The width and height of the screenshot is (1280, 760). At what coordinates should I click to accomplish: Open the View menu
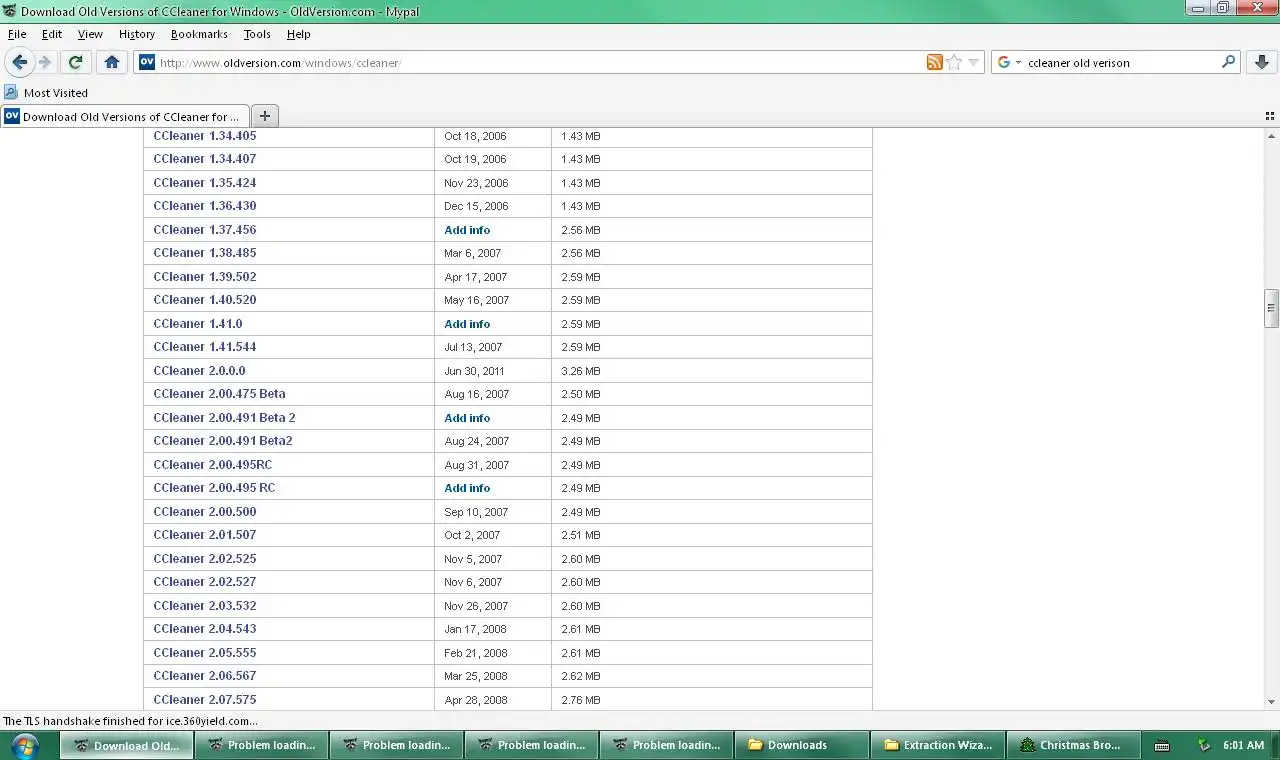pyautogui.click(x=90, y=34)
